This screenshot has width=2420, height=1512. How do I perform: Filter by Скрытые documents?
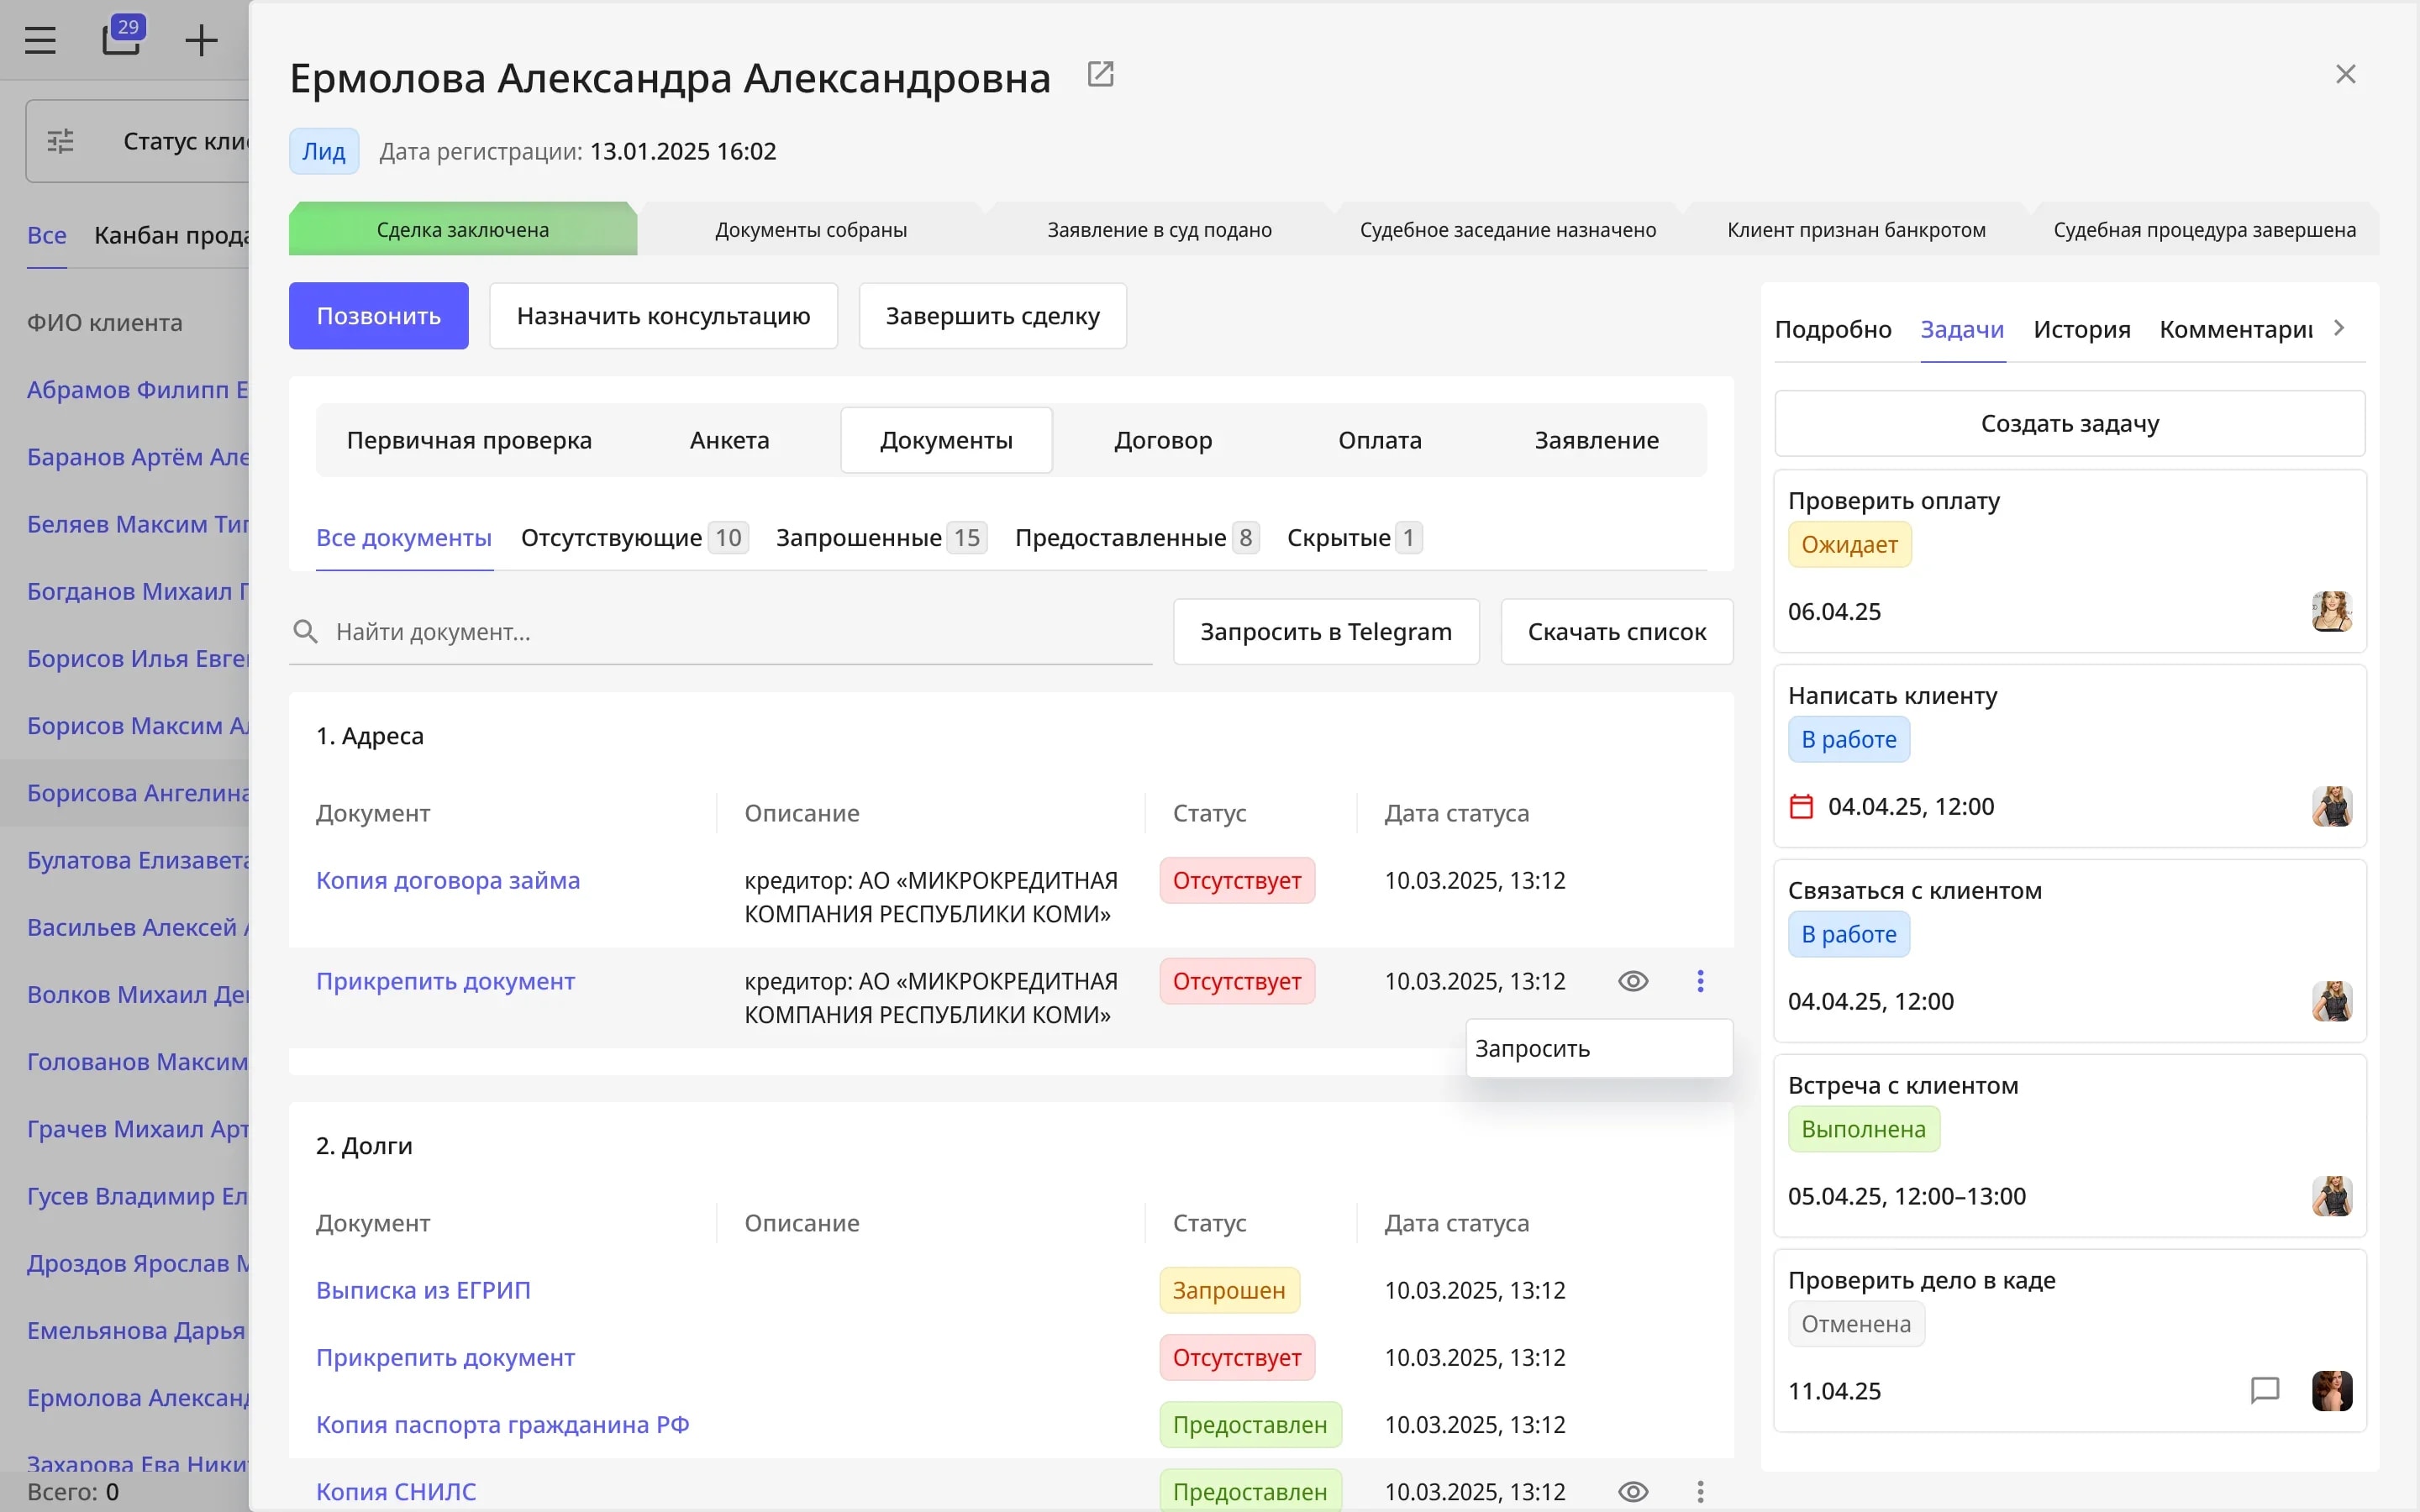1354,538
